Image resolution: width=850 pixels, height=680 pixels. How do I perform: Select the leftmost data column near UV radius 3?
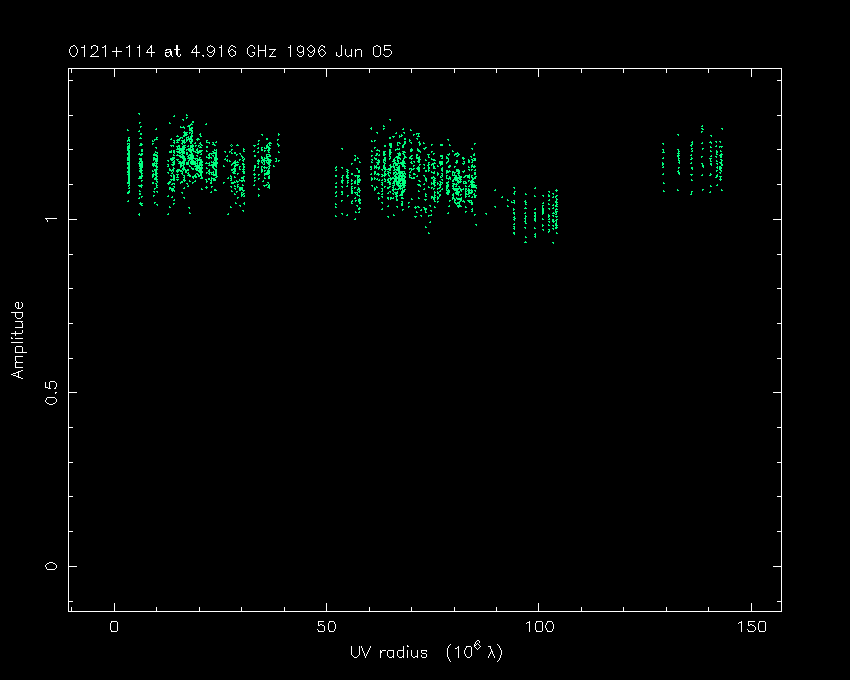point(128,165)
